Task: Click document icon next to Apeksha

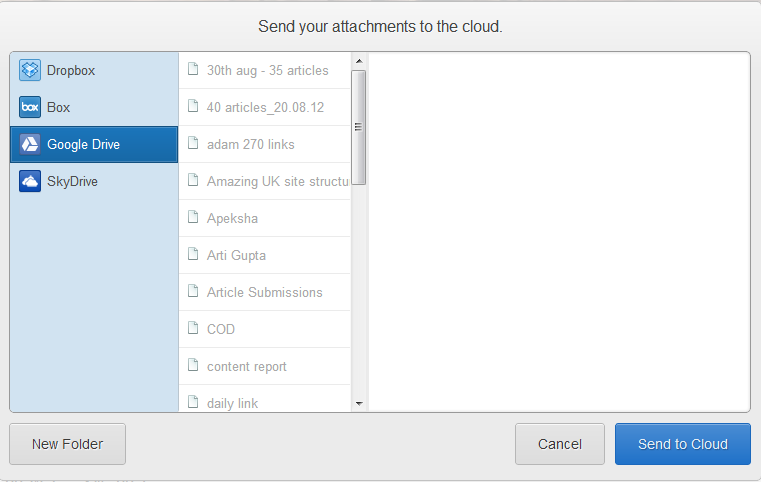Action: pos(193,217)
